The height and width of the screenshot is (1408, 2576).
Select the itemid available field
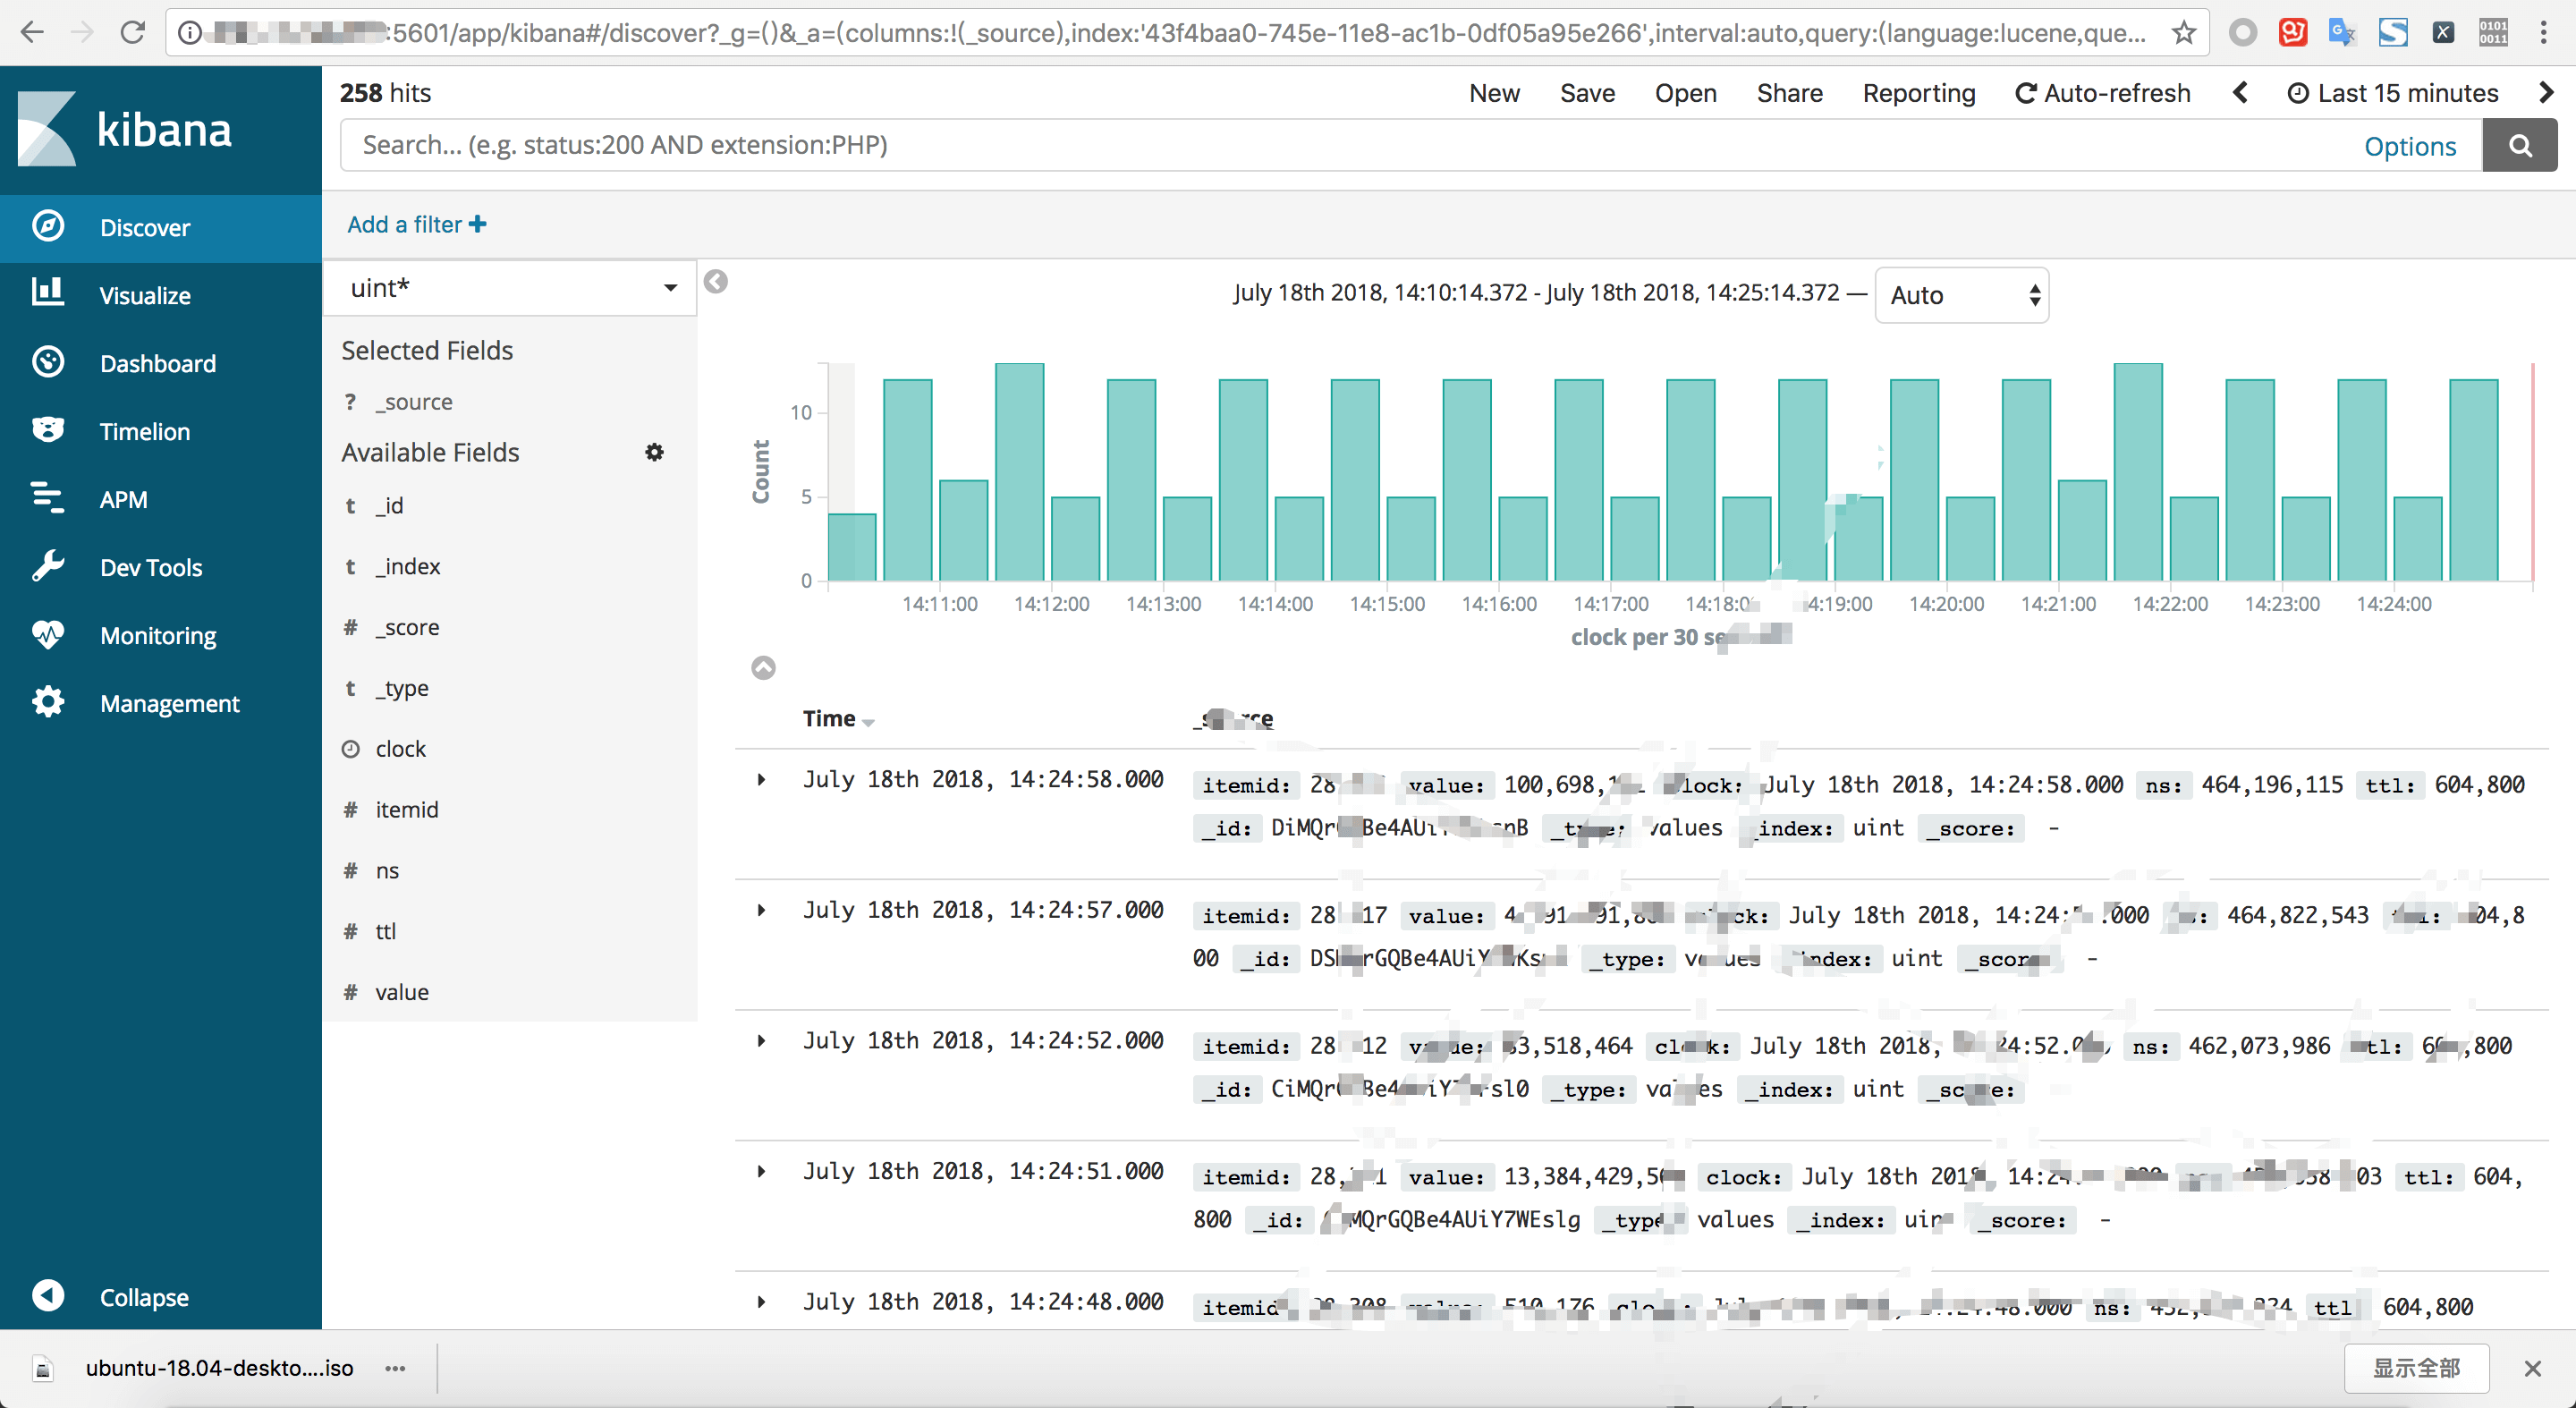[406, 809]
